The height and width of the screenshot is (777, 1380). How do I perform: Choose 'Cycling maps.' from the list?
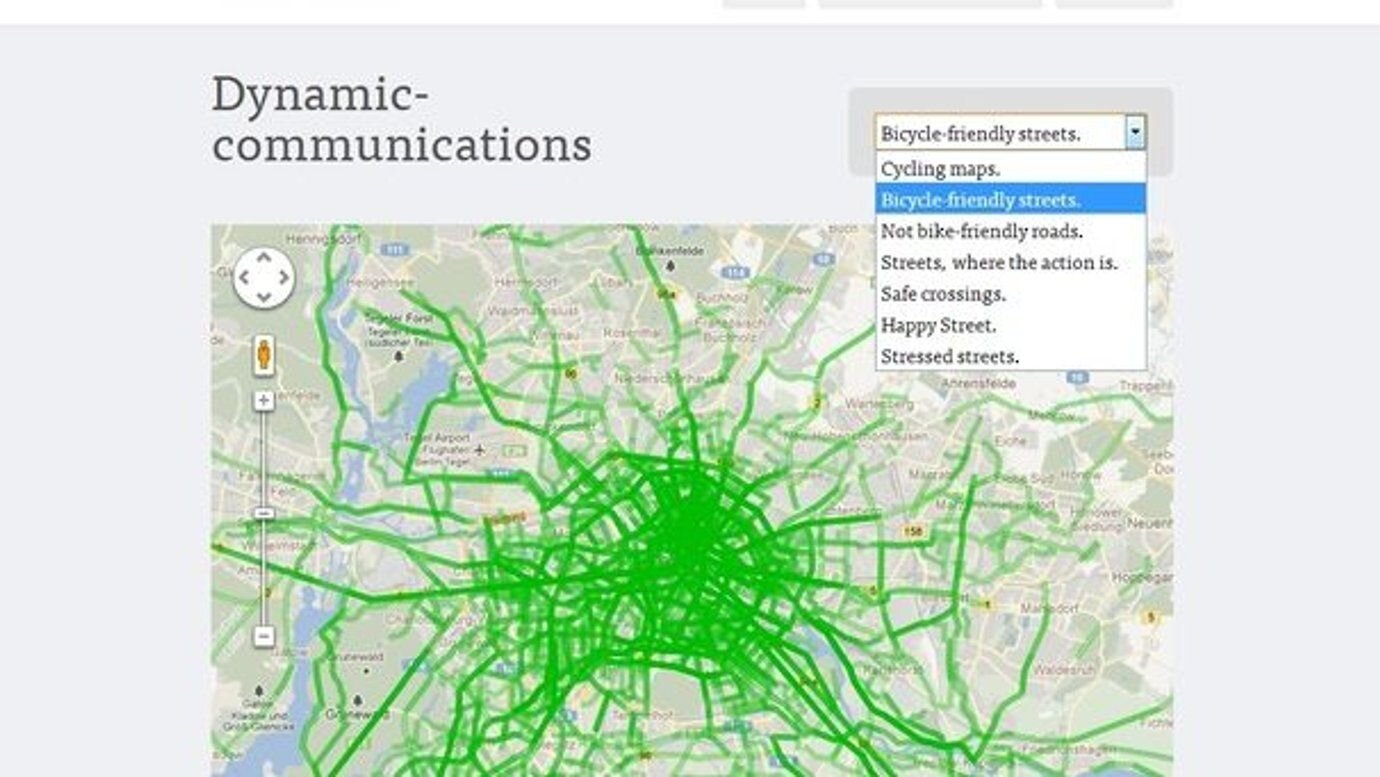pos(1011,169)
